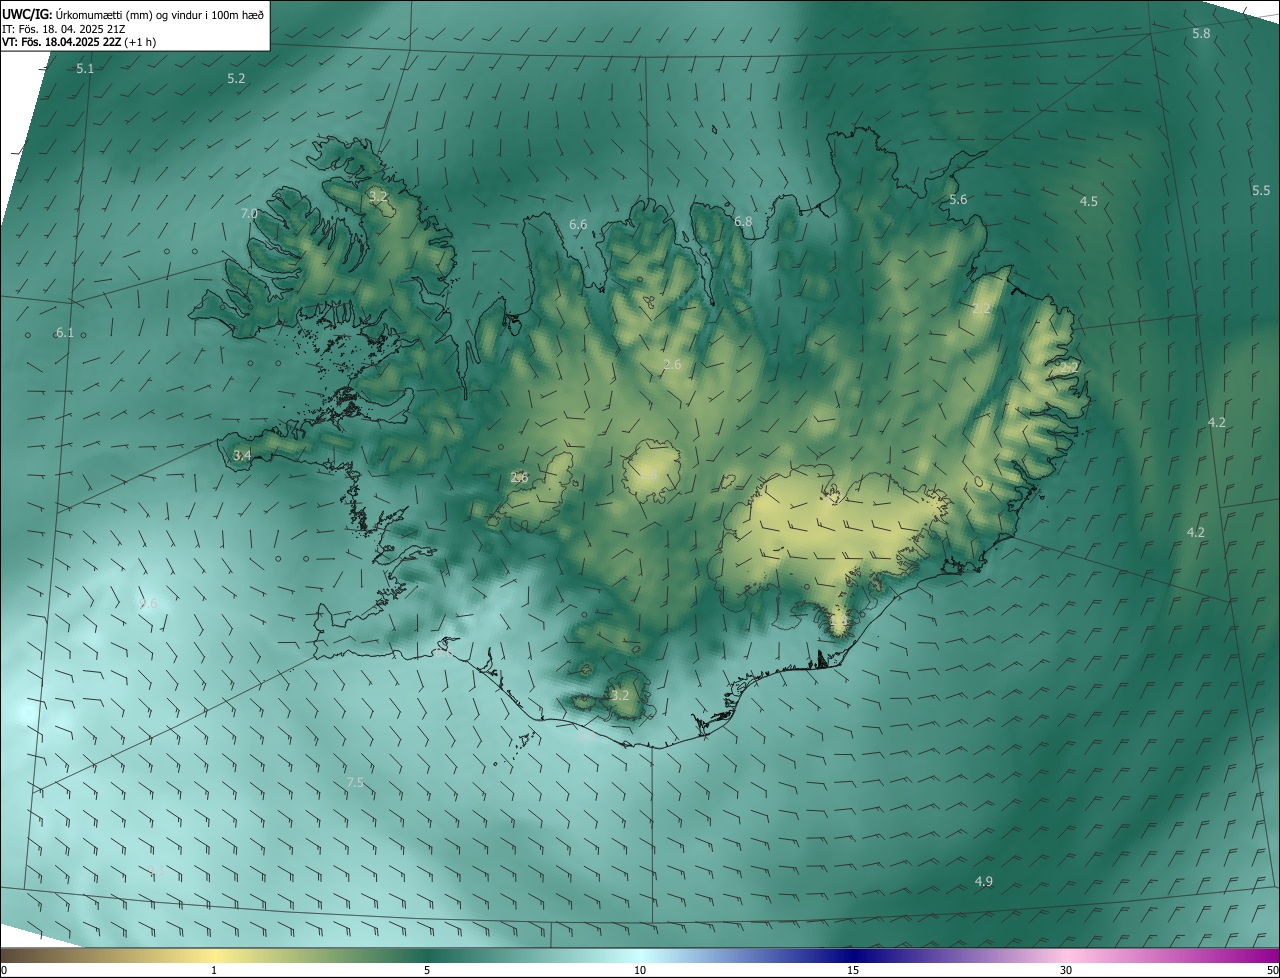This screenshot has width=1280, height=978.
Task: Click the '1' tick label on the colour scale
Action: (214, 970)
